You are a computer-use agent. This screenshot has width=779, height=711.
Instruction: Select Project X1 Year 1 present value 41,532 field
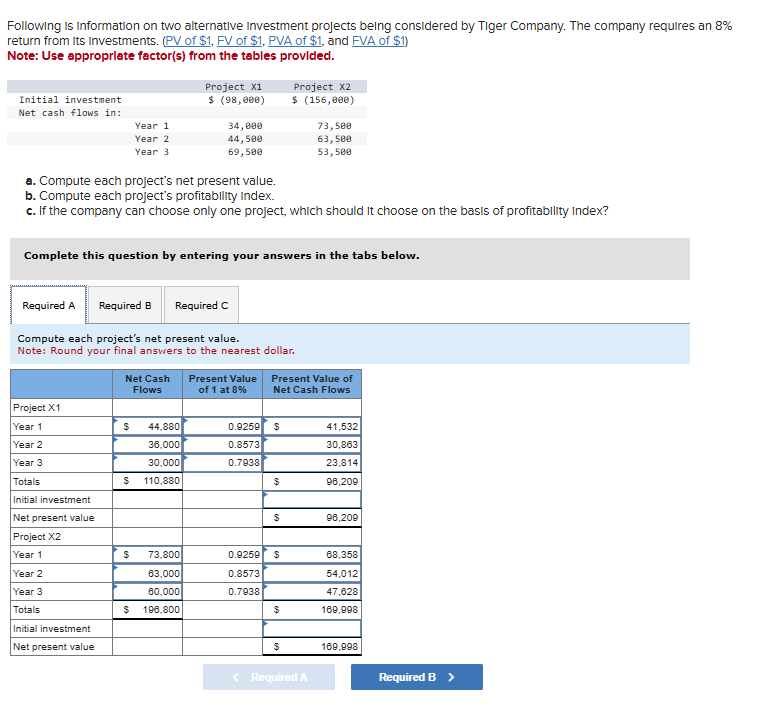[x=312, y=426]
